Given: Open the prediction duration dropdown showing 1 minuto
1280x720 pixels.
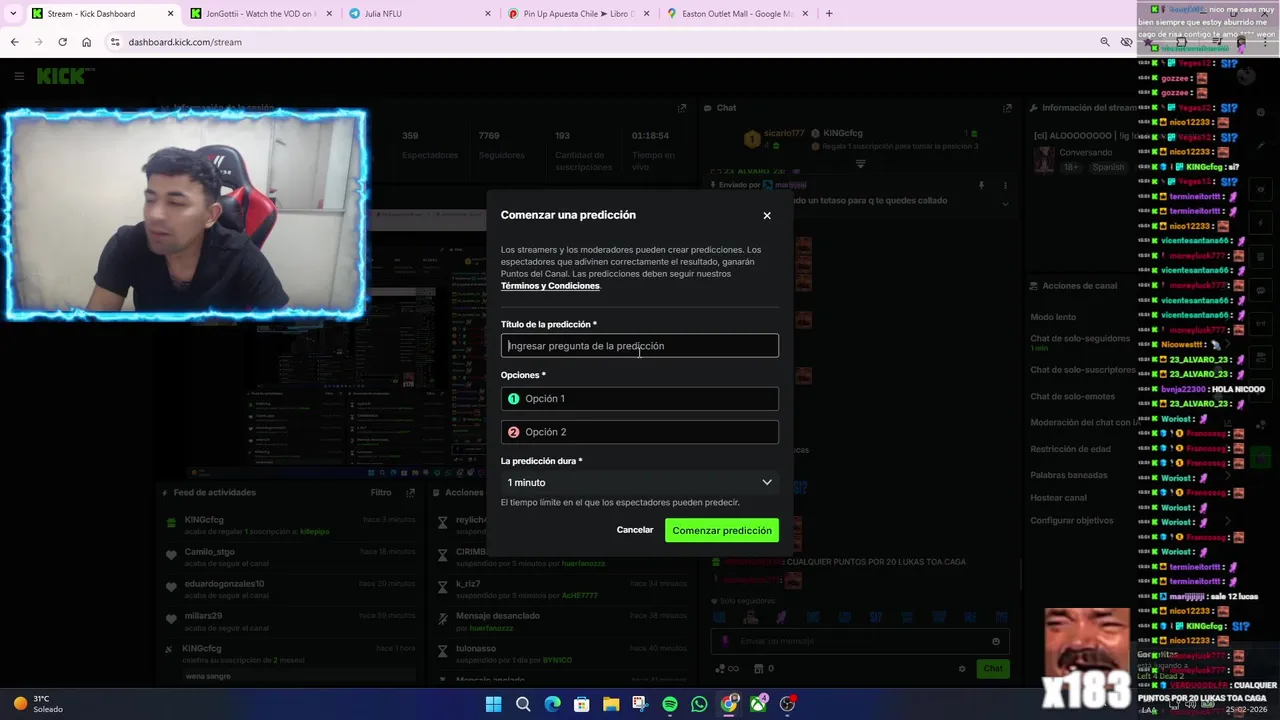Looking at the screenshot, I should coord(640,482).
